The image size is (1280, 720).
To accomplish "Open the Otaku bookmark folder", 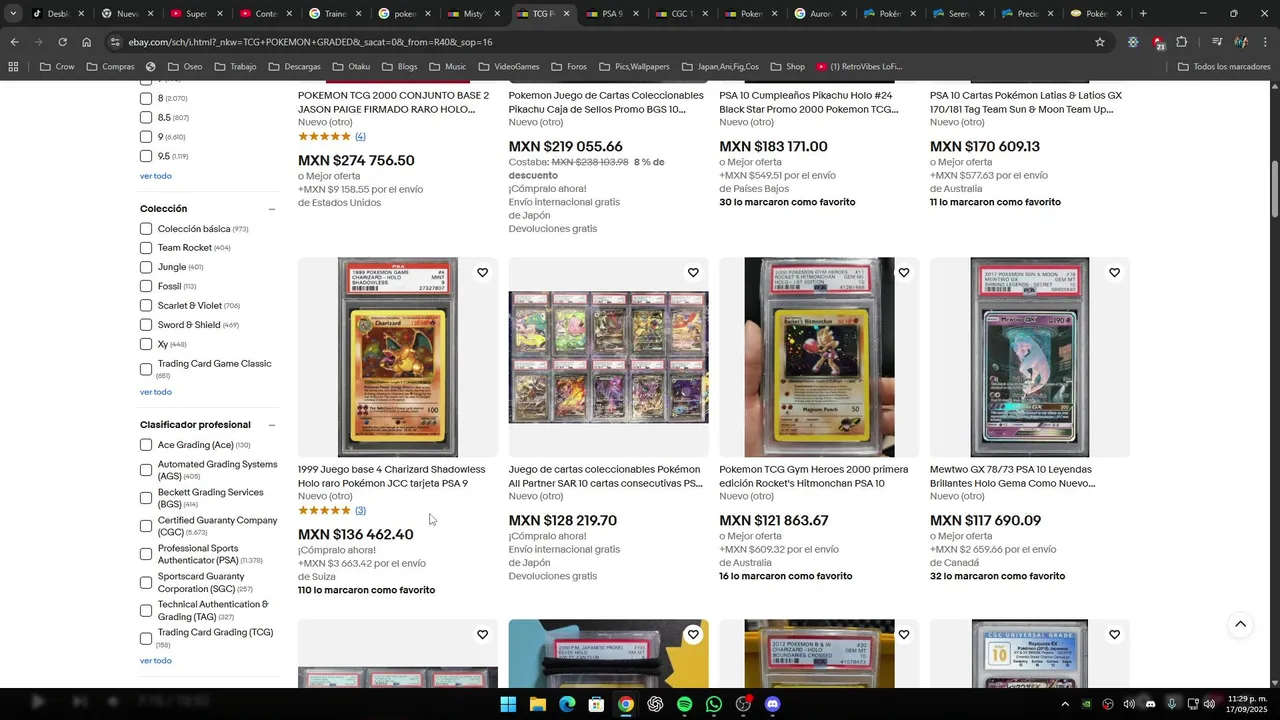I will pos(351,67).
